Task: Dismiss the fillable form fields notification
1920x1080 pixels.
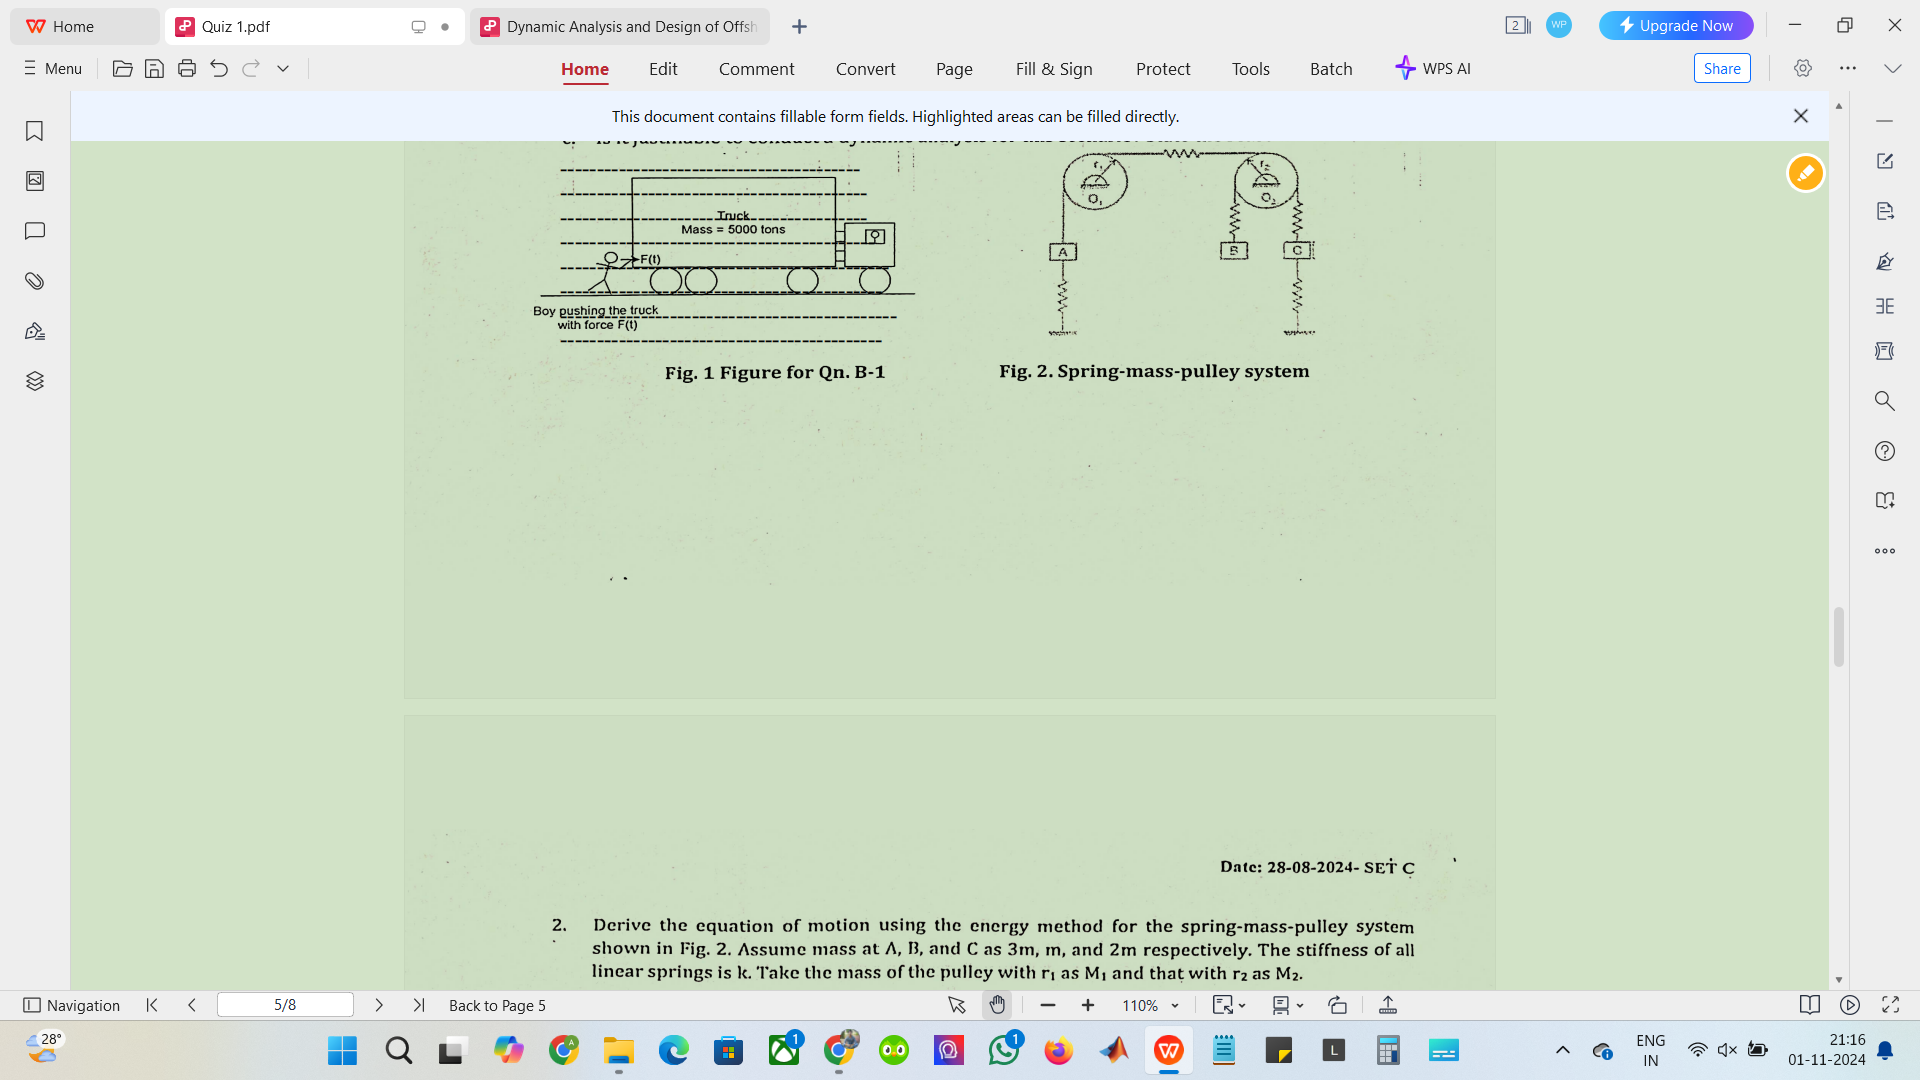Action: 1801,116
